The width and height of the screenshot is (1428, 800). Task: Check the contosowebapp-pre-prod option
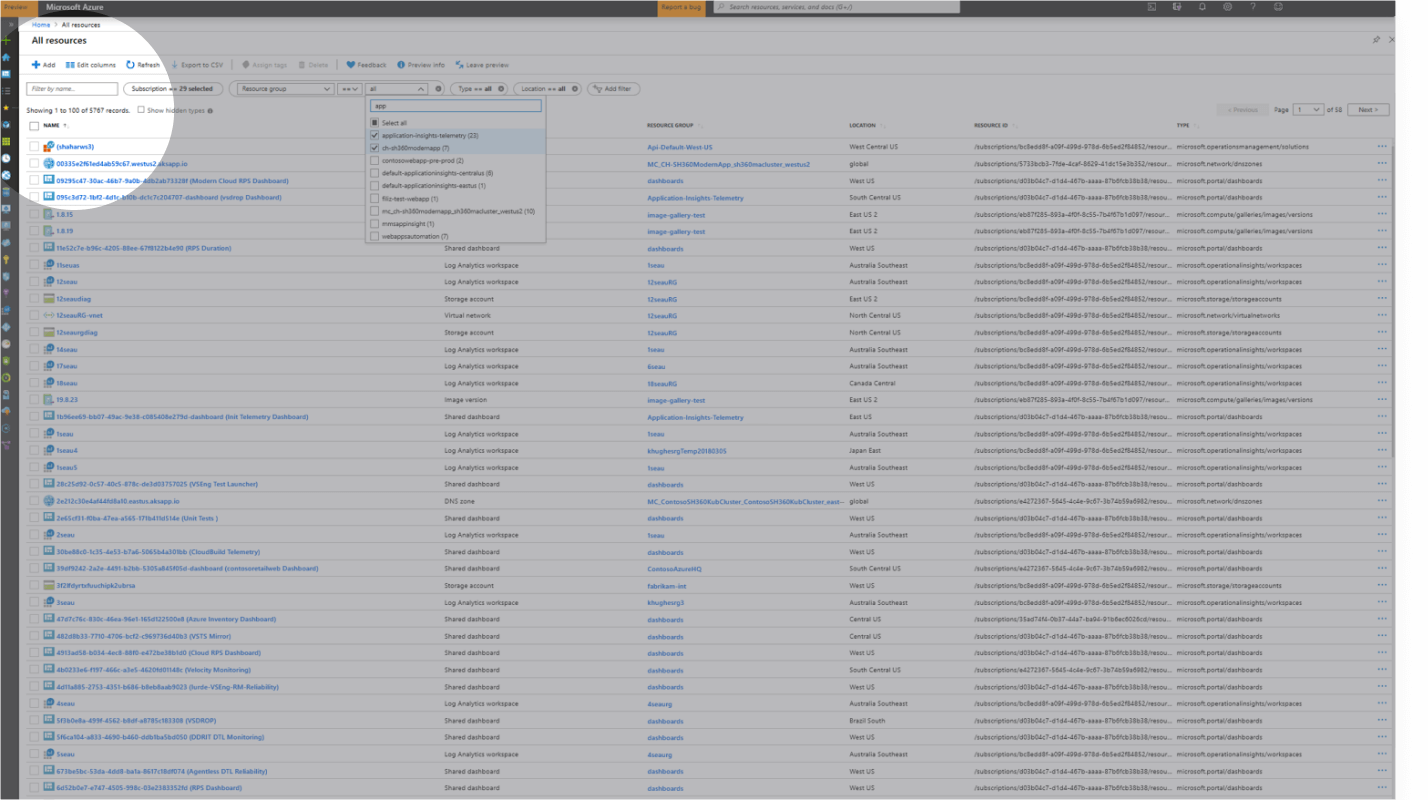(375, 160)
